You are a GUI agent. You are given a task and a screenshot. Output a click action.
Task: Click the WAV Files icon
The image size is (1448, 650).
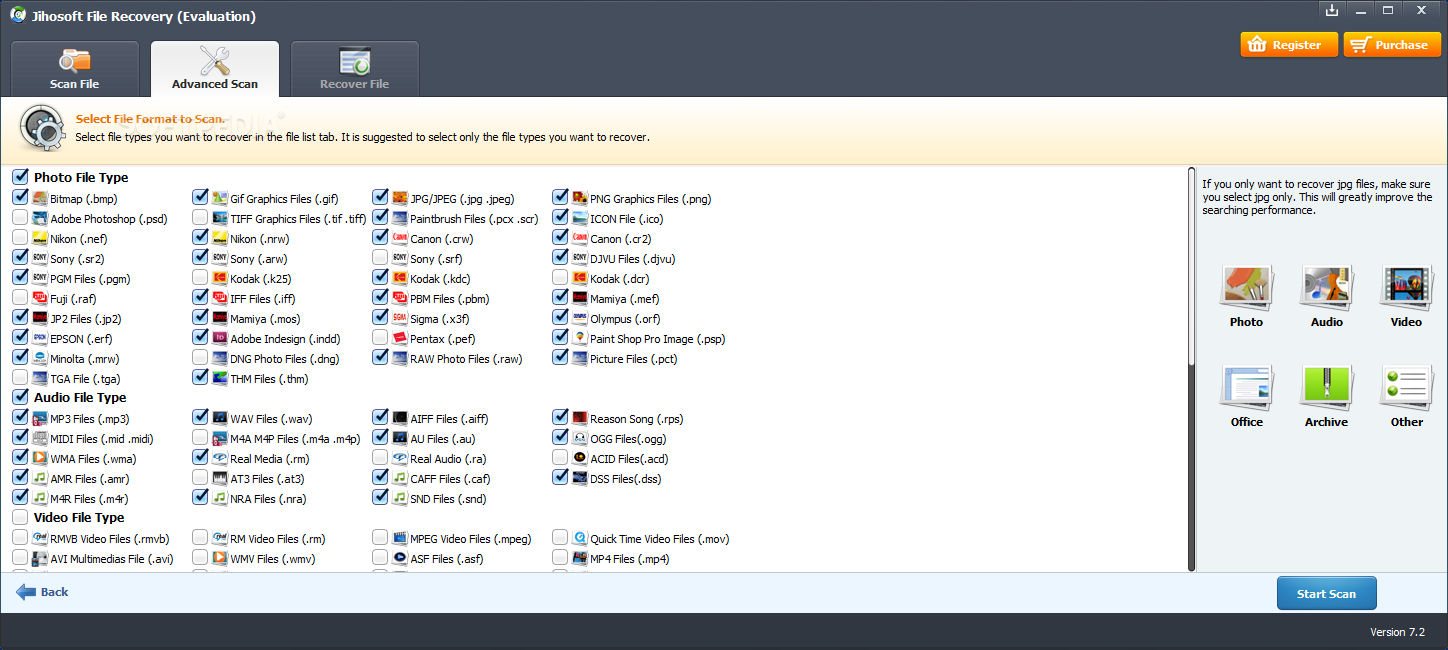[x=220, y=418]
